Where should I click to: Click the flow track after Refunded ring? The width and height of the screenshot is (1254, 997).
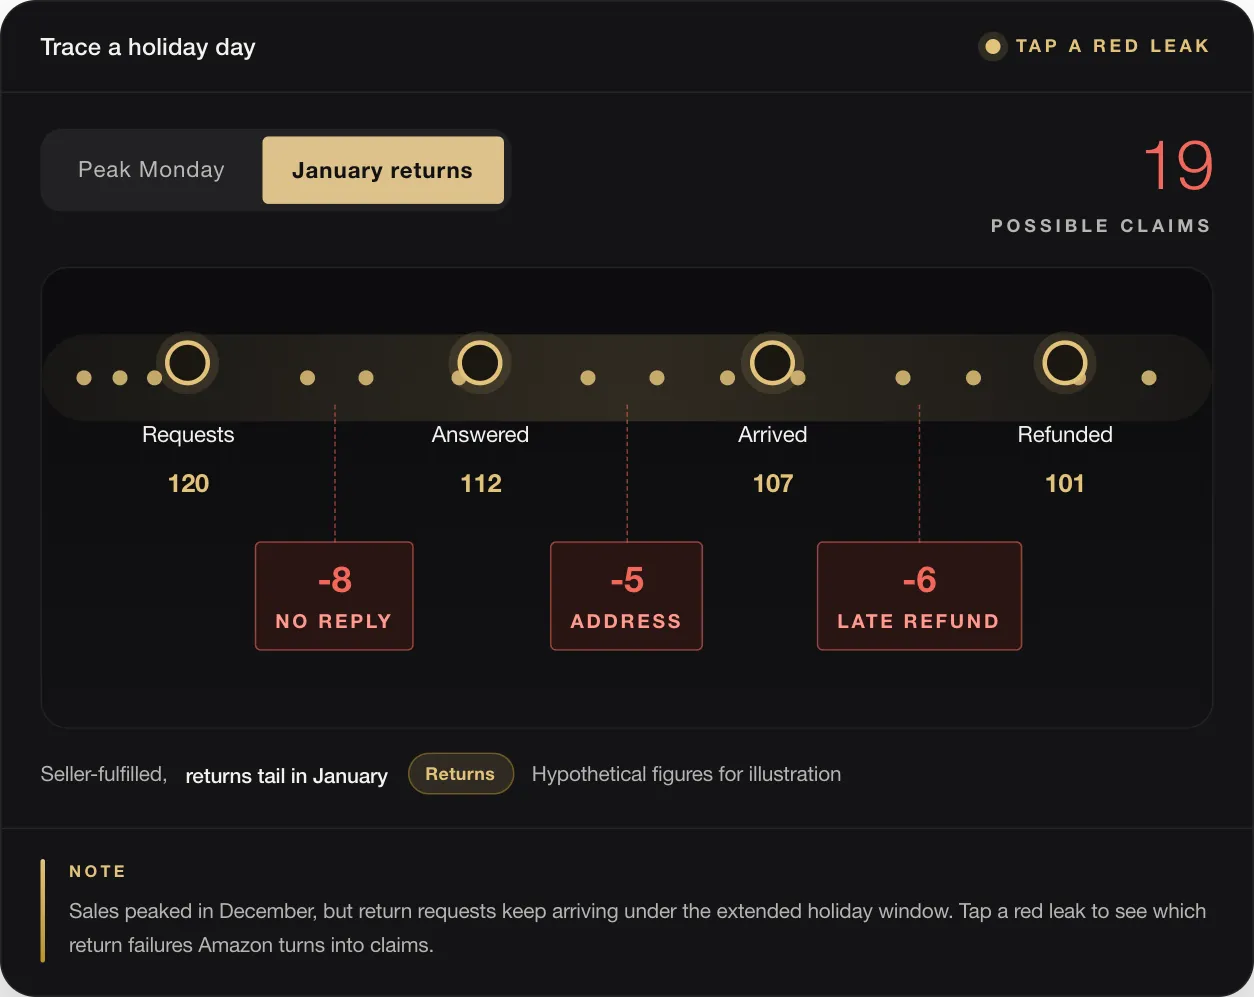coord(1150,377)
